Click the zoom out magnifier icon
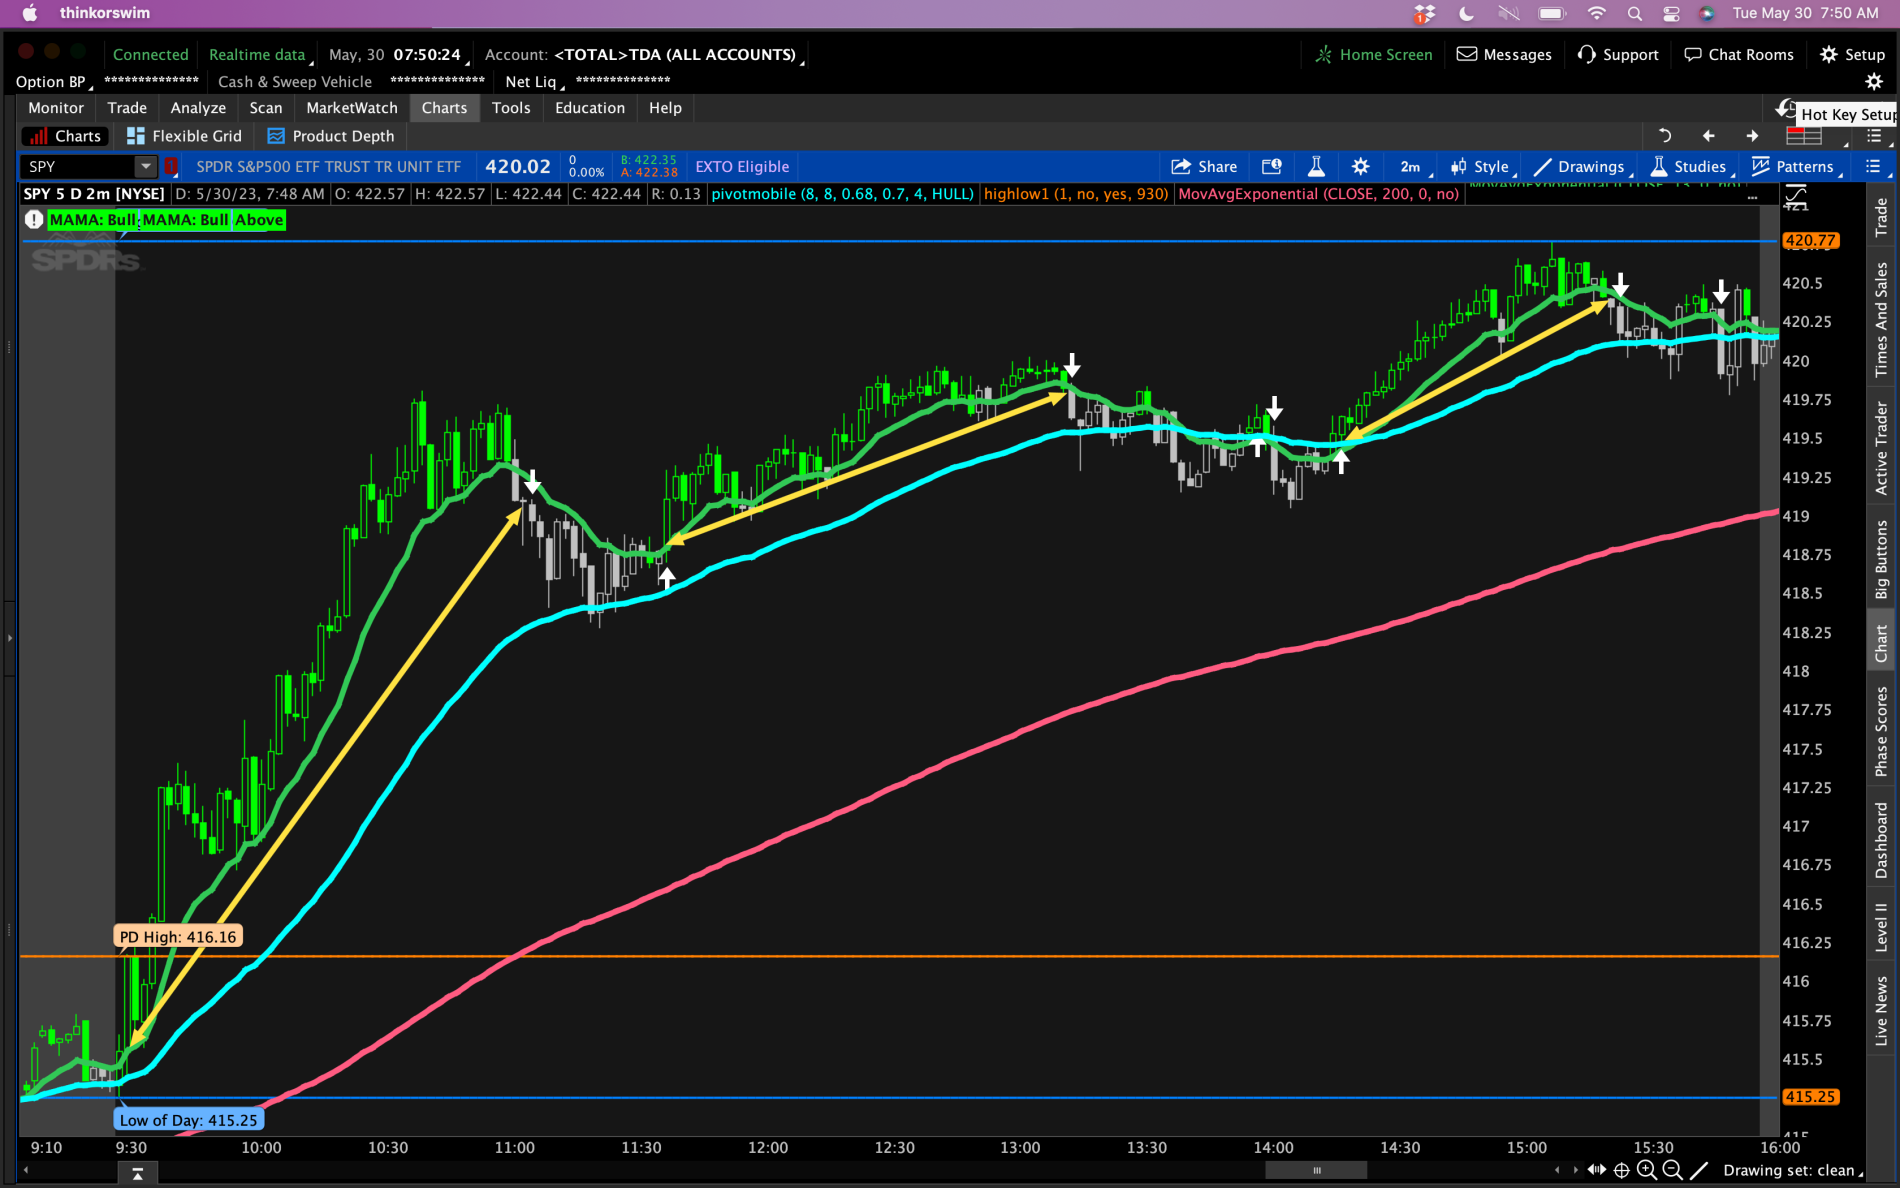This screenshot has width=1900, height=1188. 1672,1170
